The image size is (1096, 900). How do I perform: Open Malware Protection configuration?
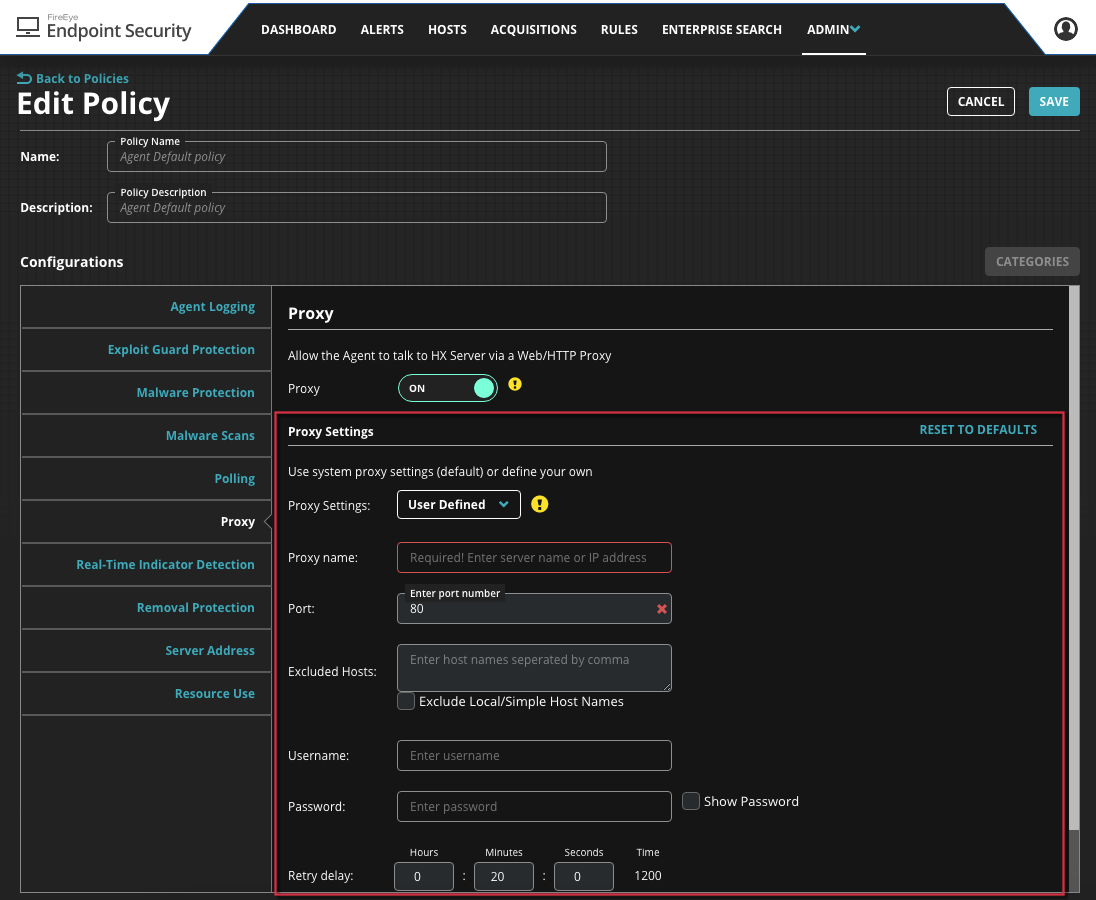146,393
